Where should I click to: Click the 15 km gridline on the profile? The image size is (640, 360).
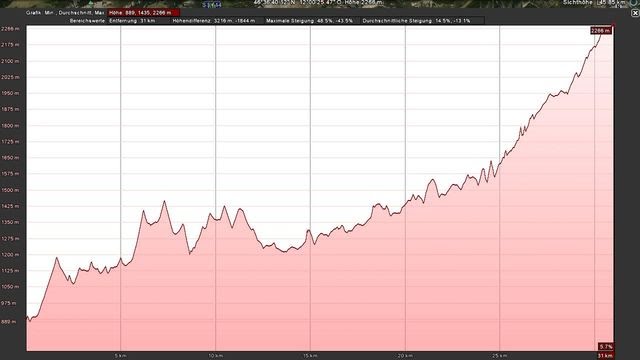click(310, 188)
